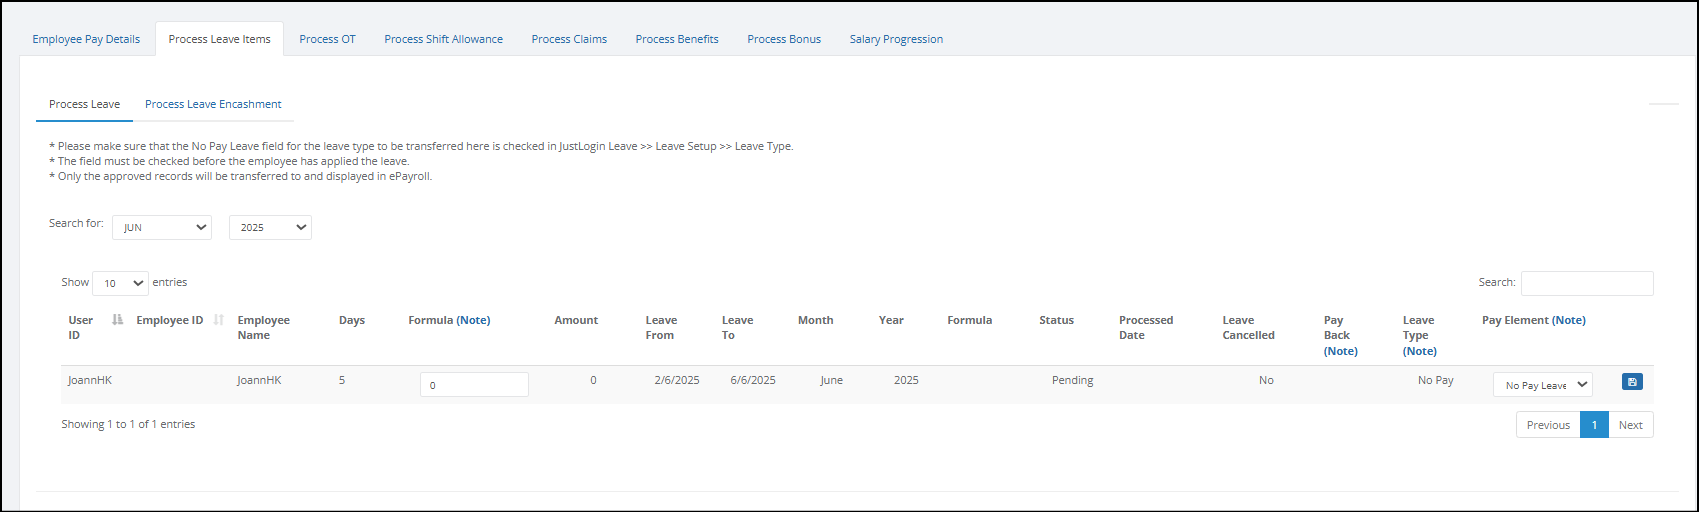Open the Process Bonus tab
This screenshot has width=1699, height=512.
tap(784, 39)
